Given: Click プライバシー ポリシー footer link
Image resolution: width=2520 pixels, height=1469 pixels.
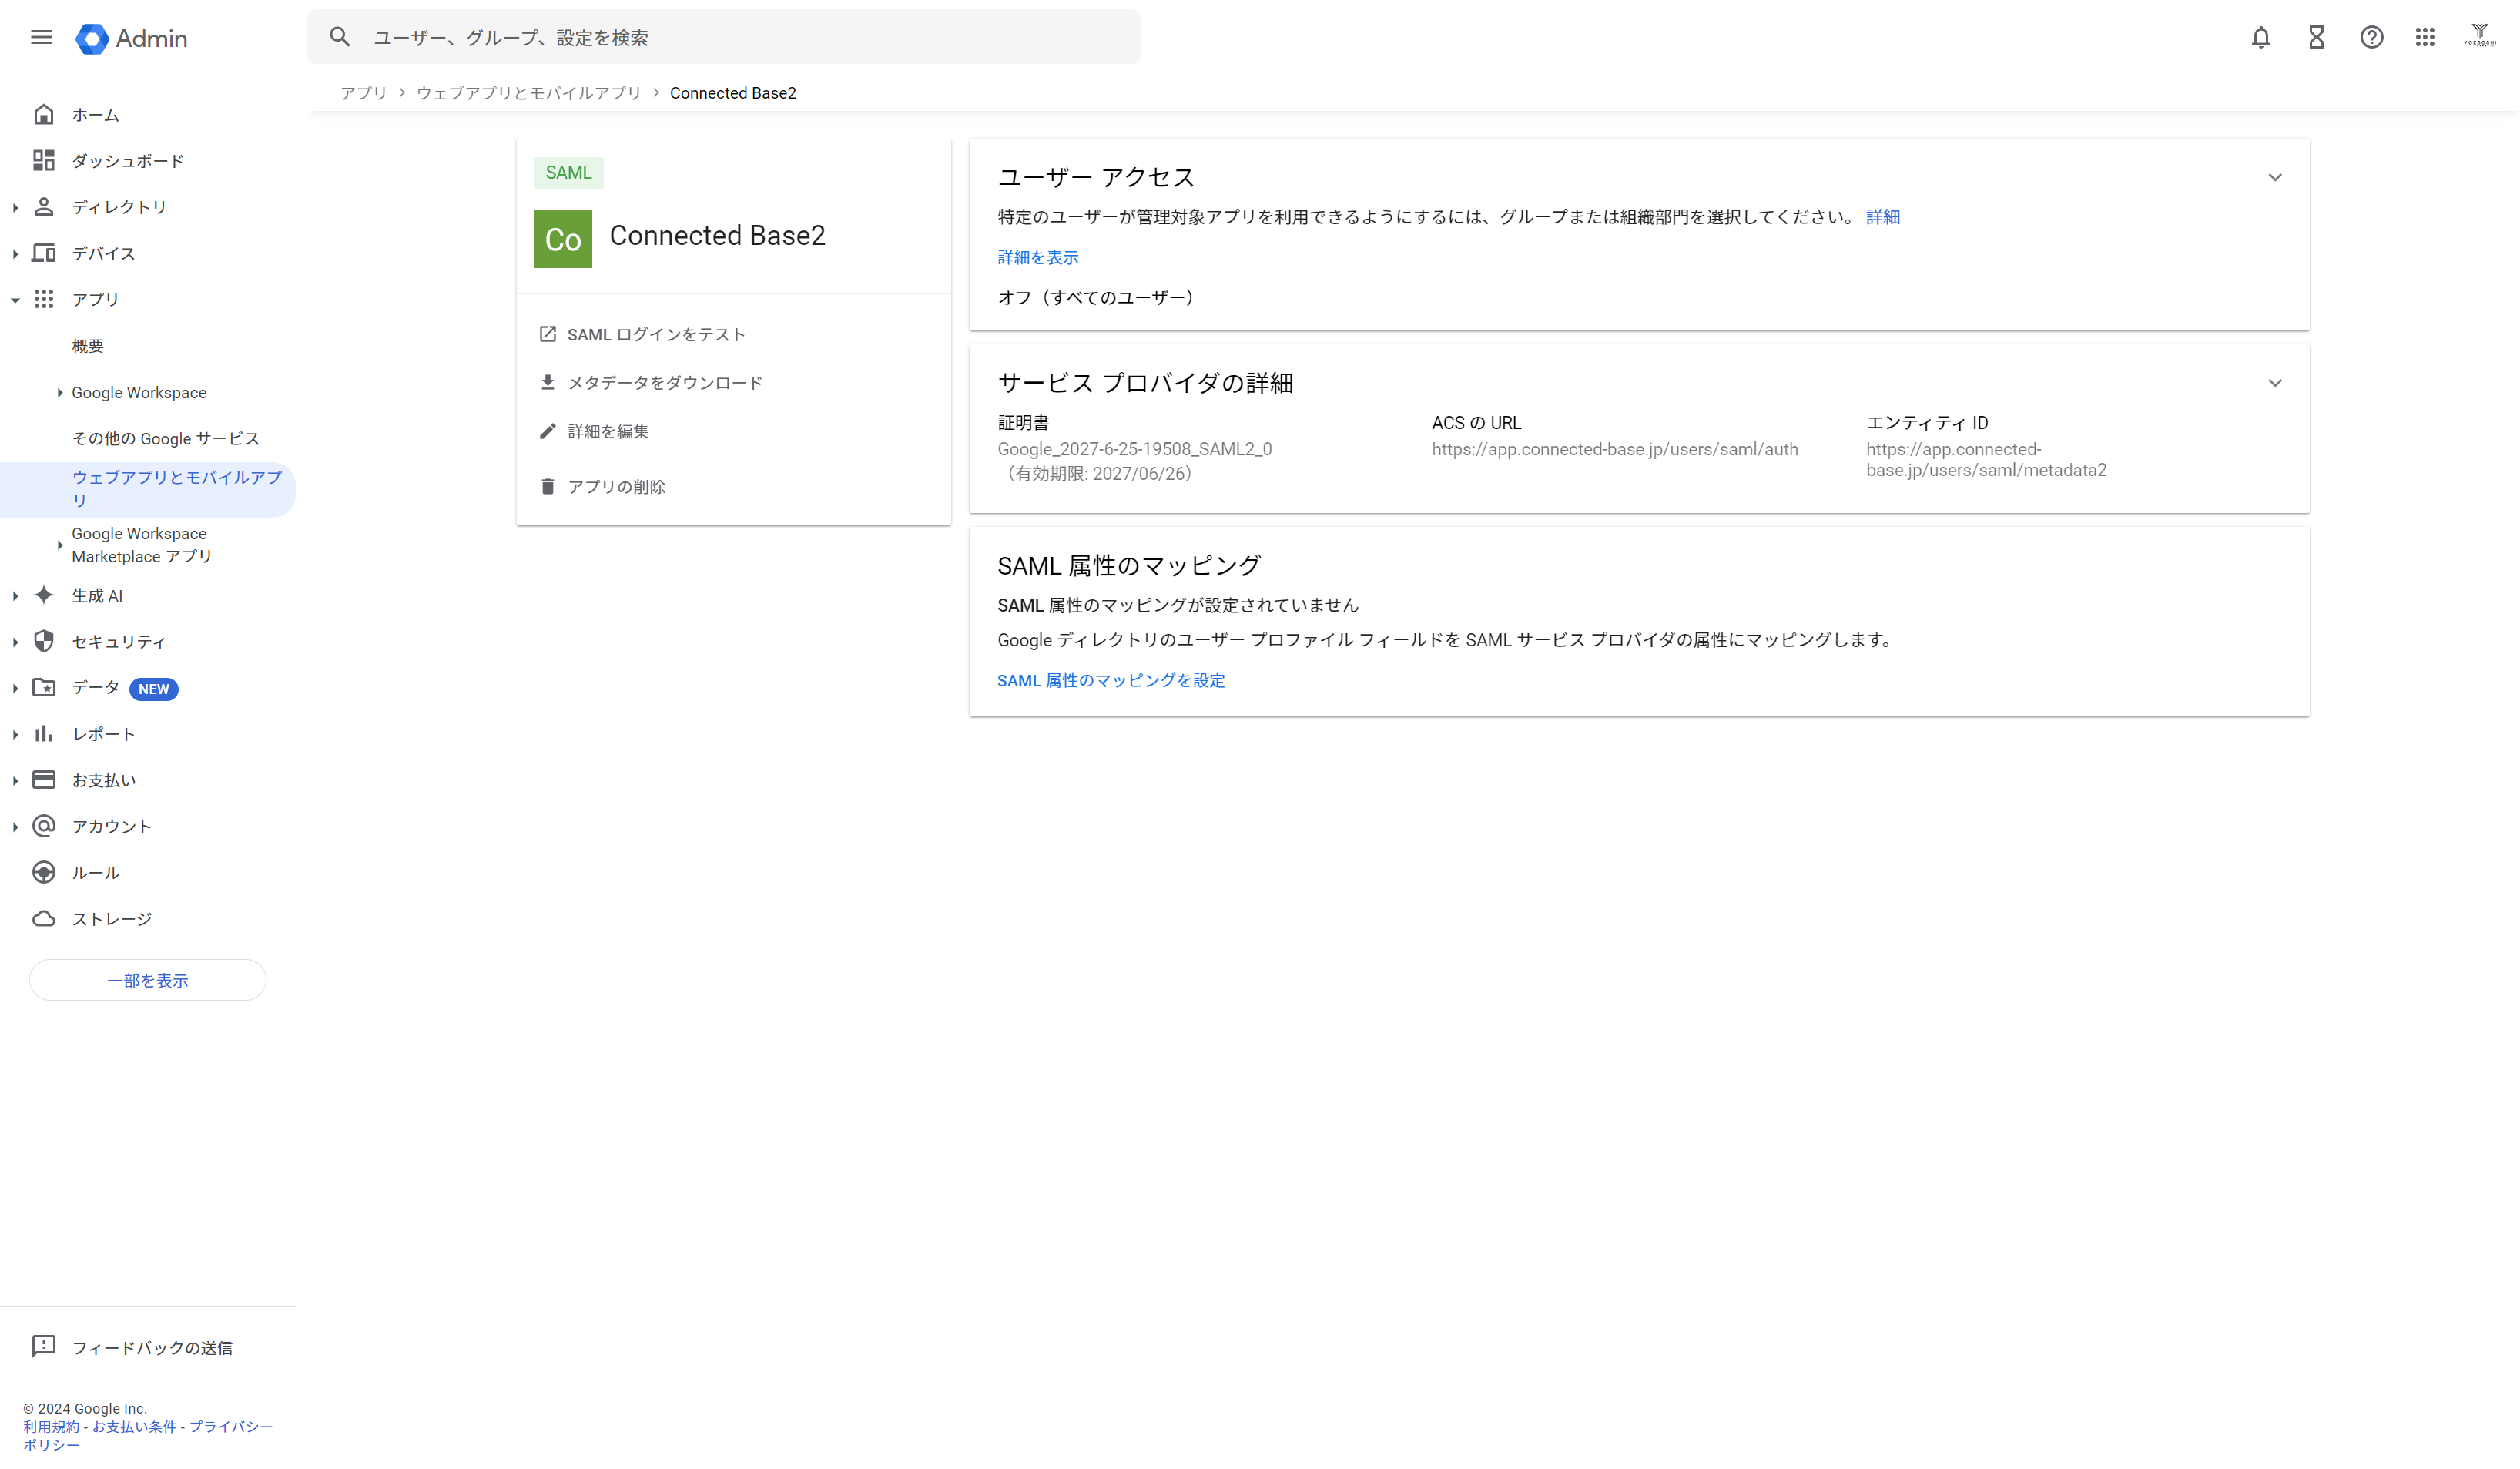Looking at the screenshot, I should (x=148, y=1436).
